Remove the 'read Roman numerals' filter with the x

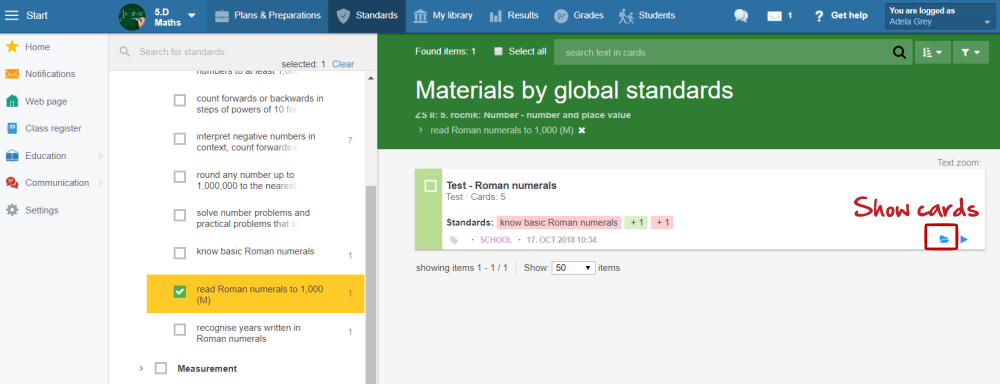(582, 130)
